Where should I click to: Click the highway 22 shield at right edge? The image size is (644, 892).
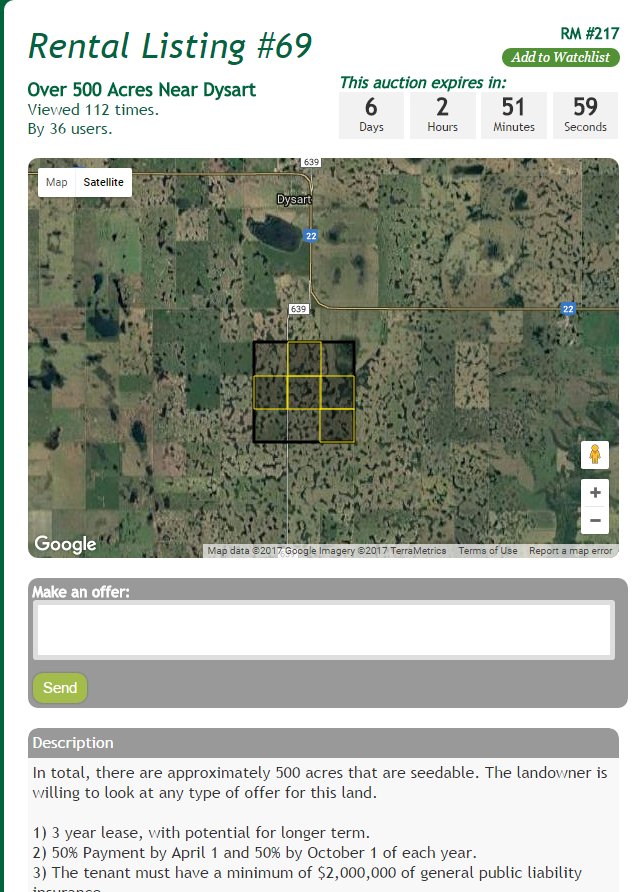[x=568, y=309]
